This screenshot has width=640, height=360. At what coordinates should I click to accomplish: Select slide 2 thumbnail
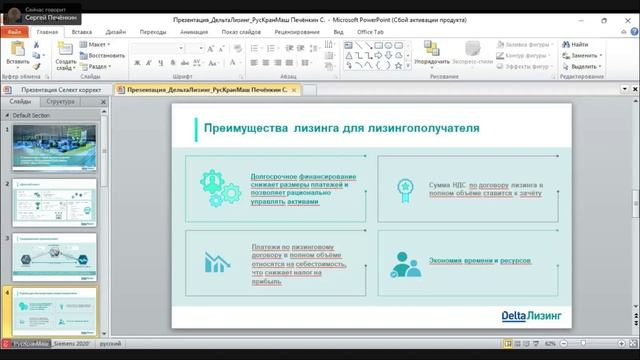coord(54,203)
